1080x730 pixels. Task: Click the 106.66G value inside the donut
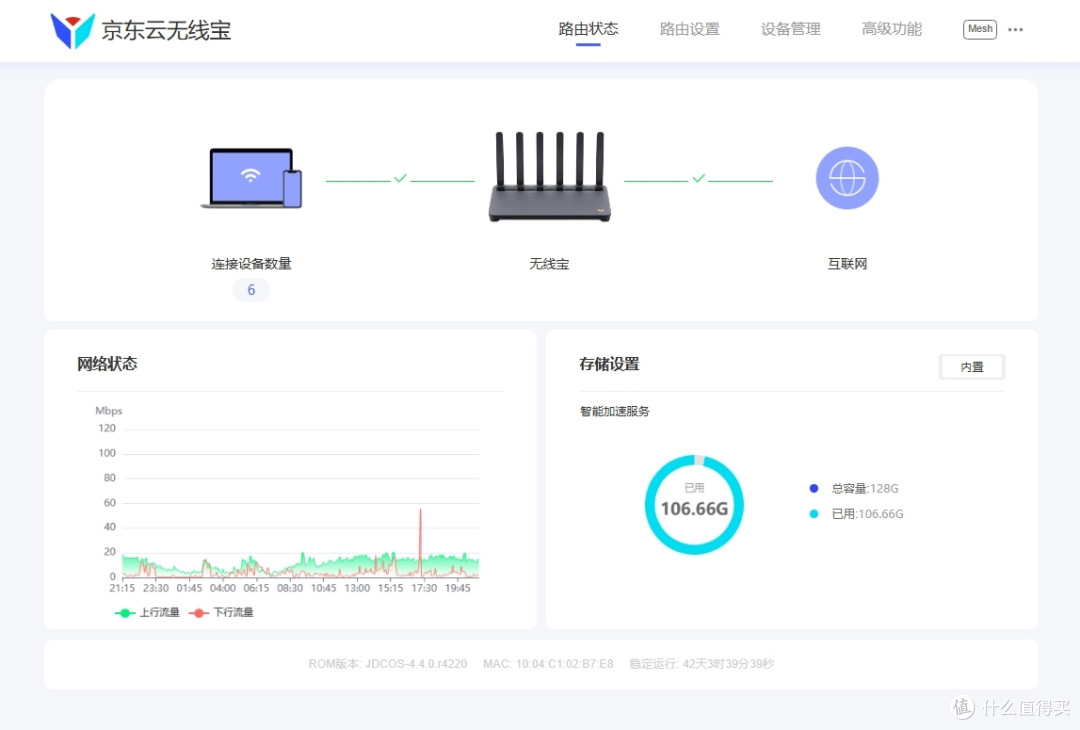pyautogui.click(x=694, y=509)
